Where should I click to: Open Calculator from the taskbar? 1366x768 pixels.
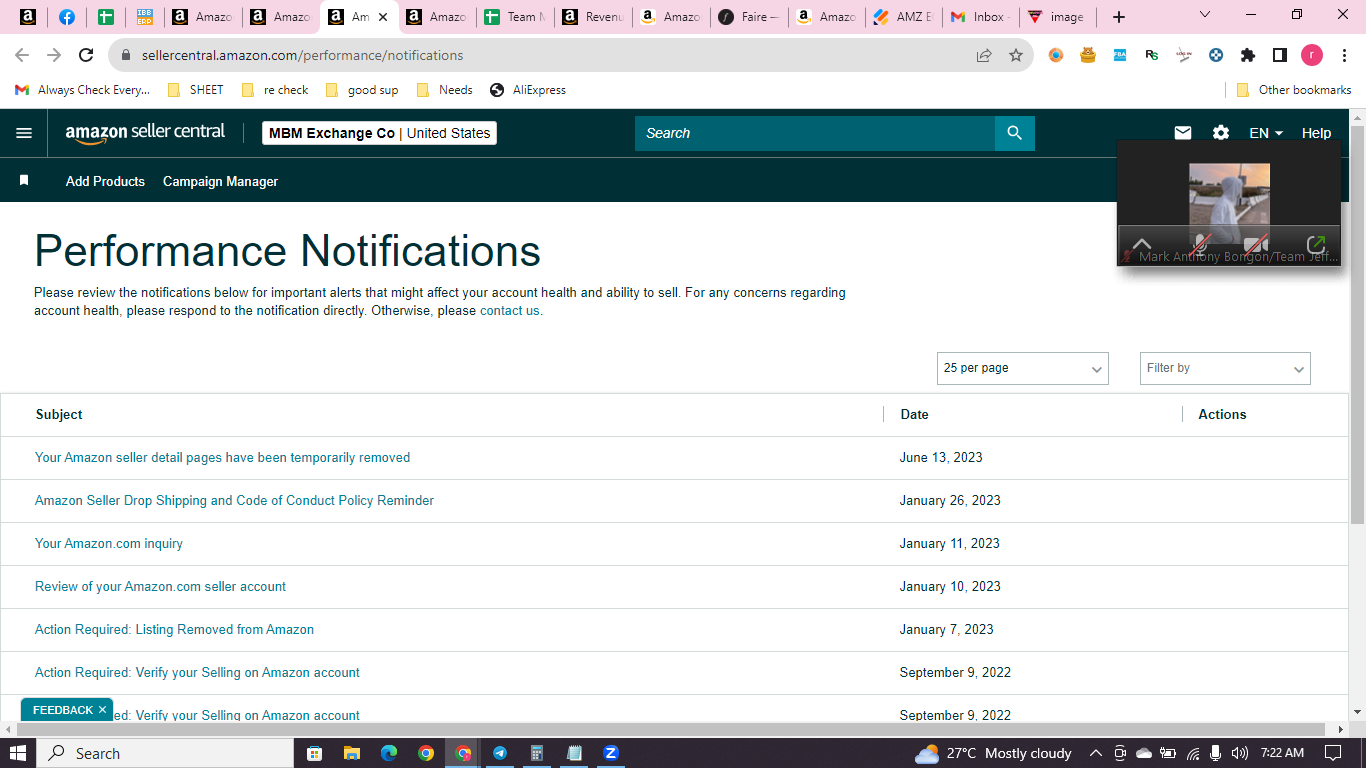tap(537, 753)
